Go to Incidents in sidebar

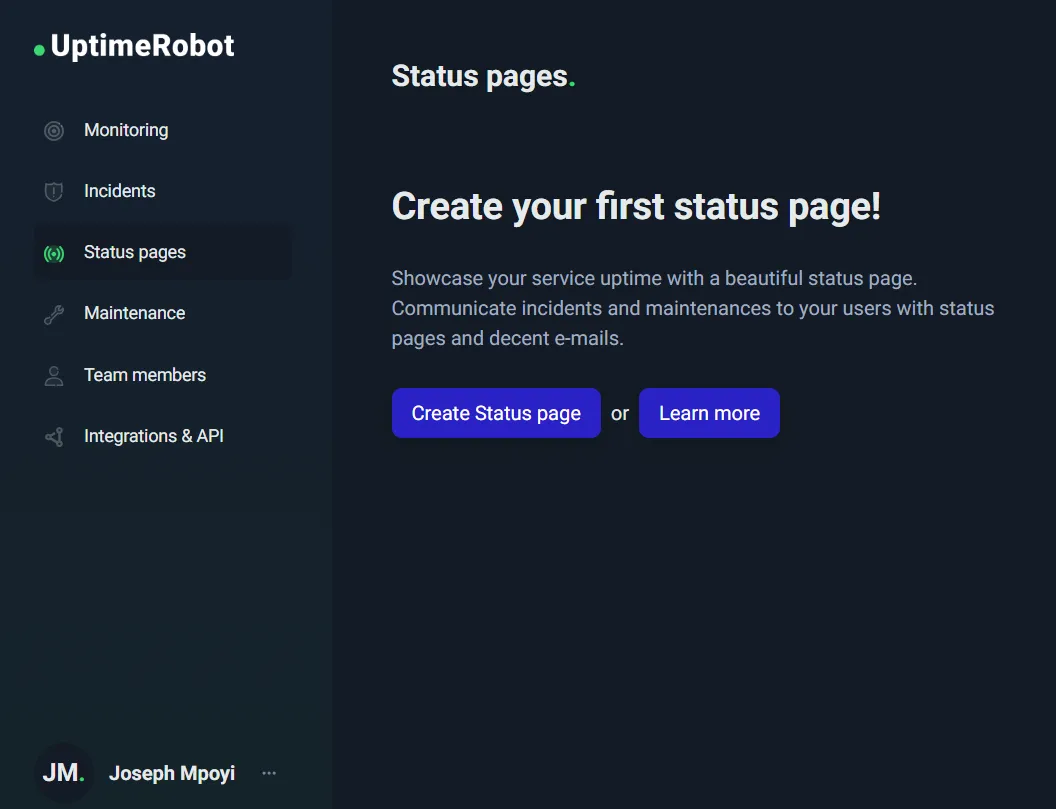click(x=163, y=191)
